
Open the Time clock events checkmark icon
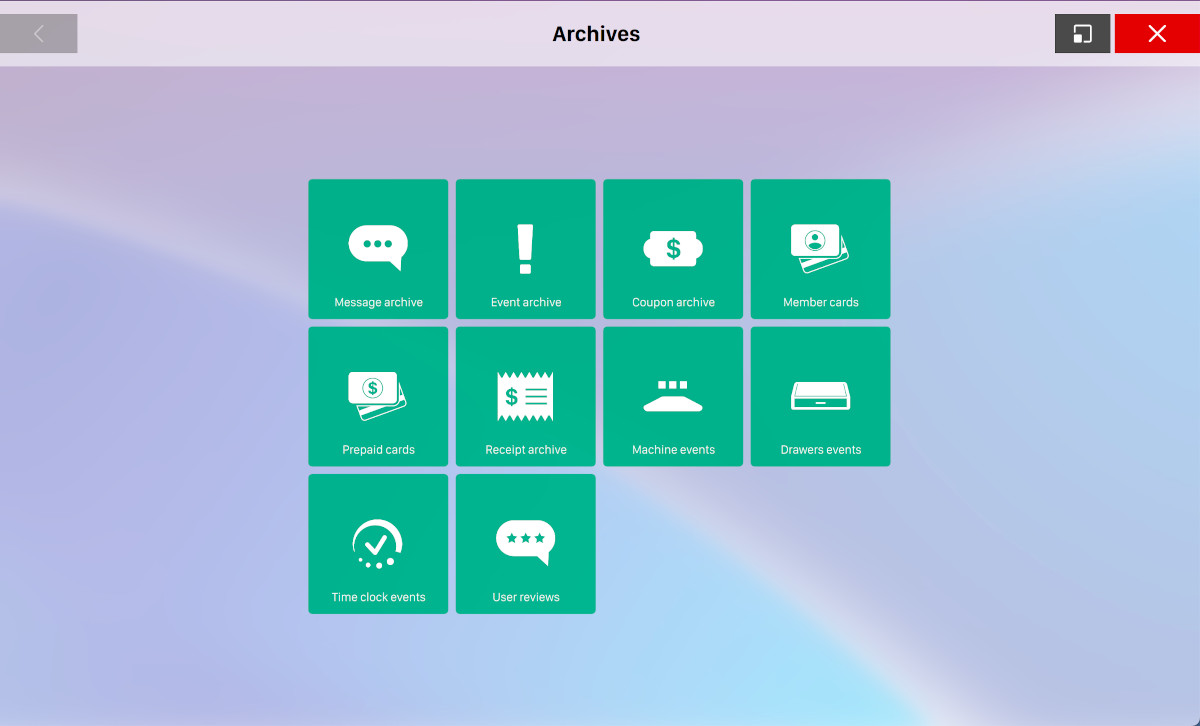coord(377,544)
